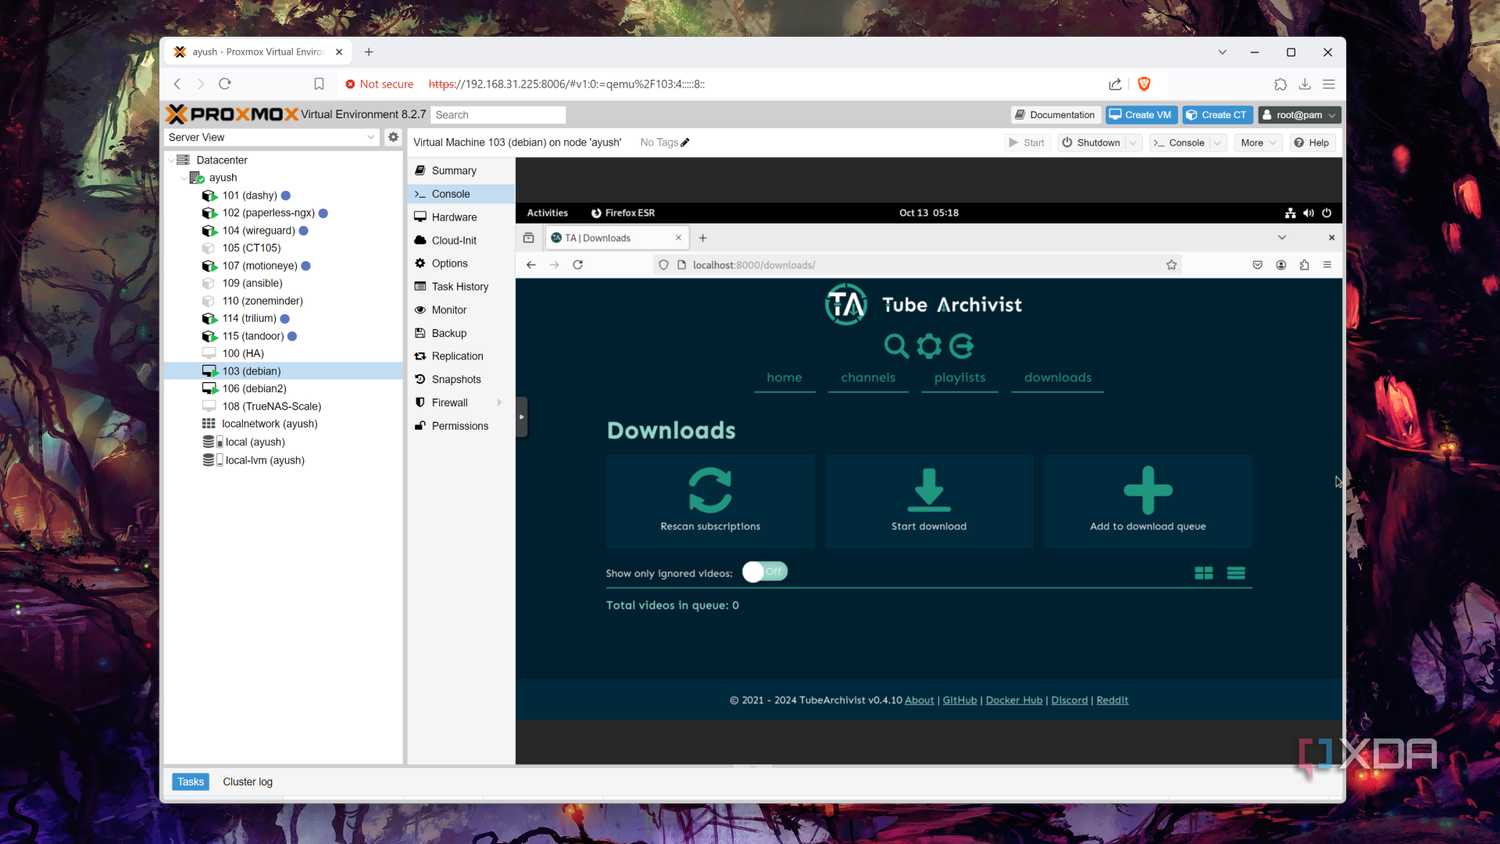The width and height of the screenshot is (1500, 844).
Task: Open the Summary panel
Action: point(461,171)
